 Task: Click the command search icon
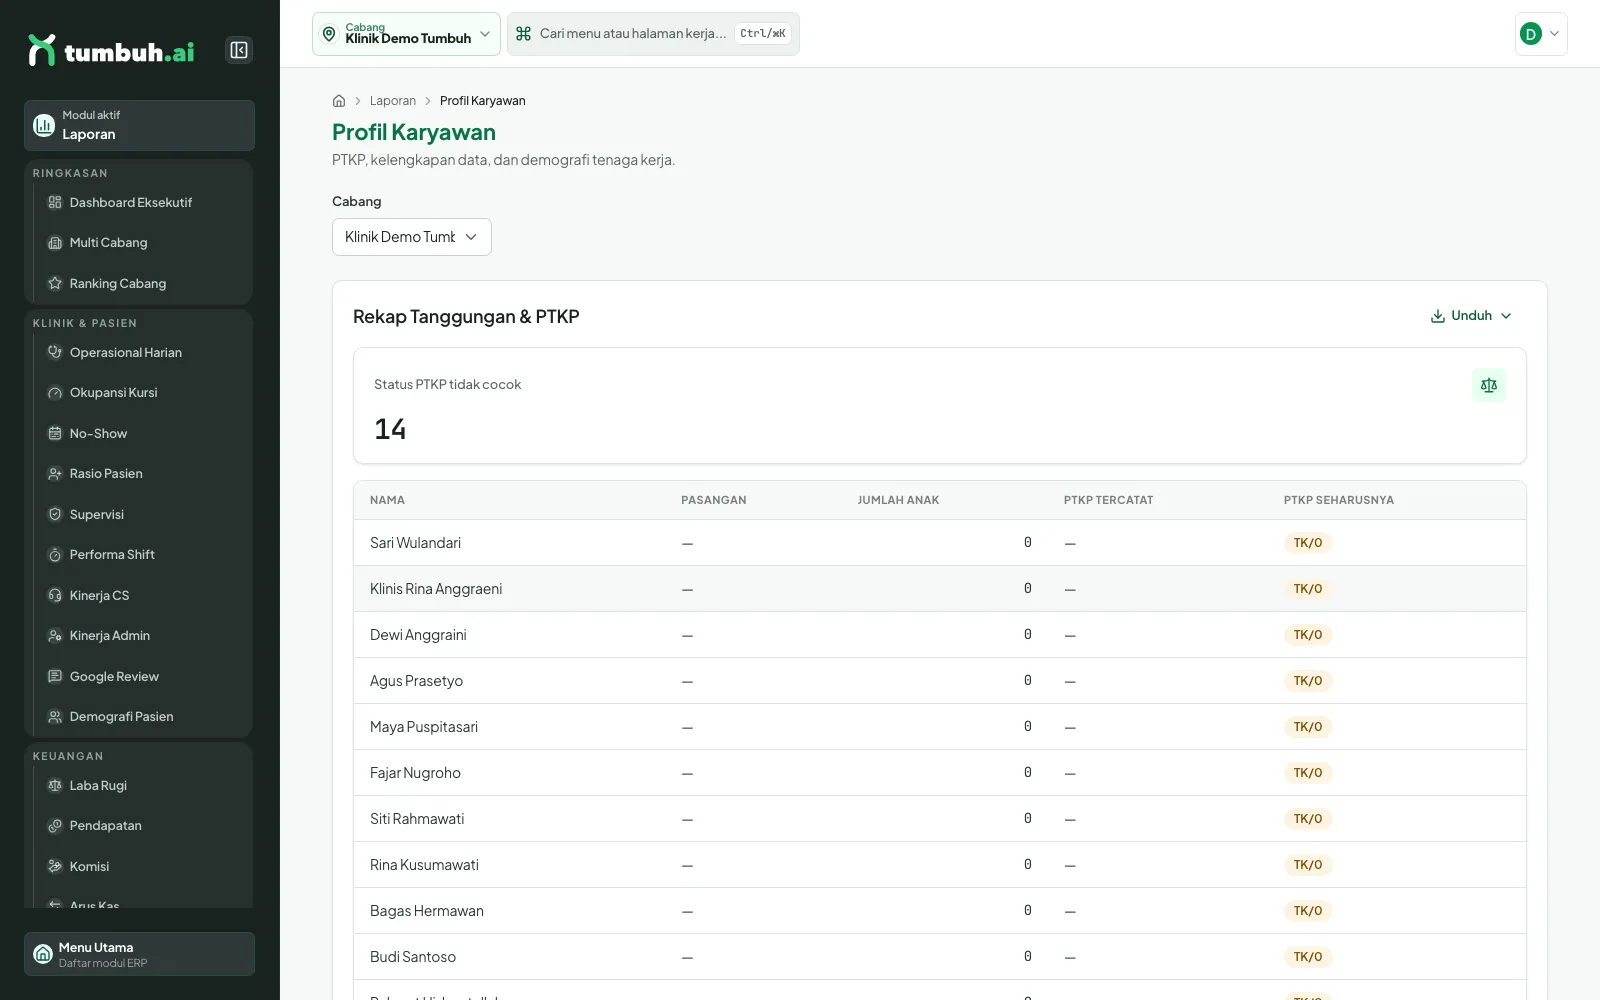click(x=523, y=34)
